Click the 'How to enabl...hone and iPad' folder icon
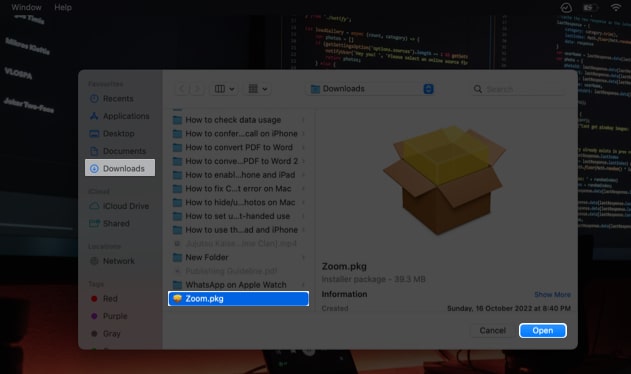The width and height of the screenshot is (631, 374). tap(177, 175)
